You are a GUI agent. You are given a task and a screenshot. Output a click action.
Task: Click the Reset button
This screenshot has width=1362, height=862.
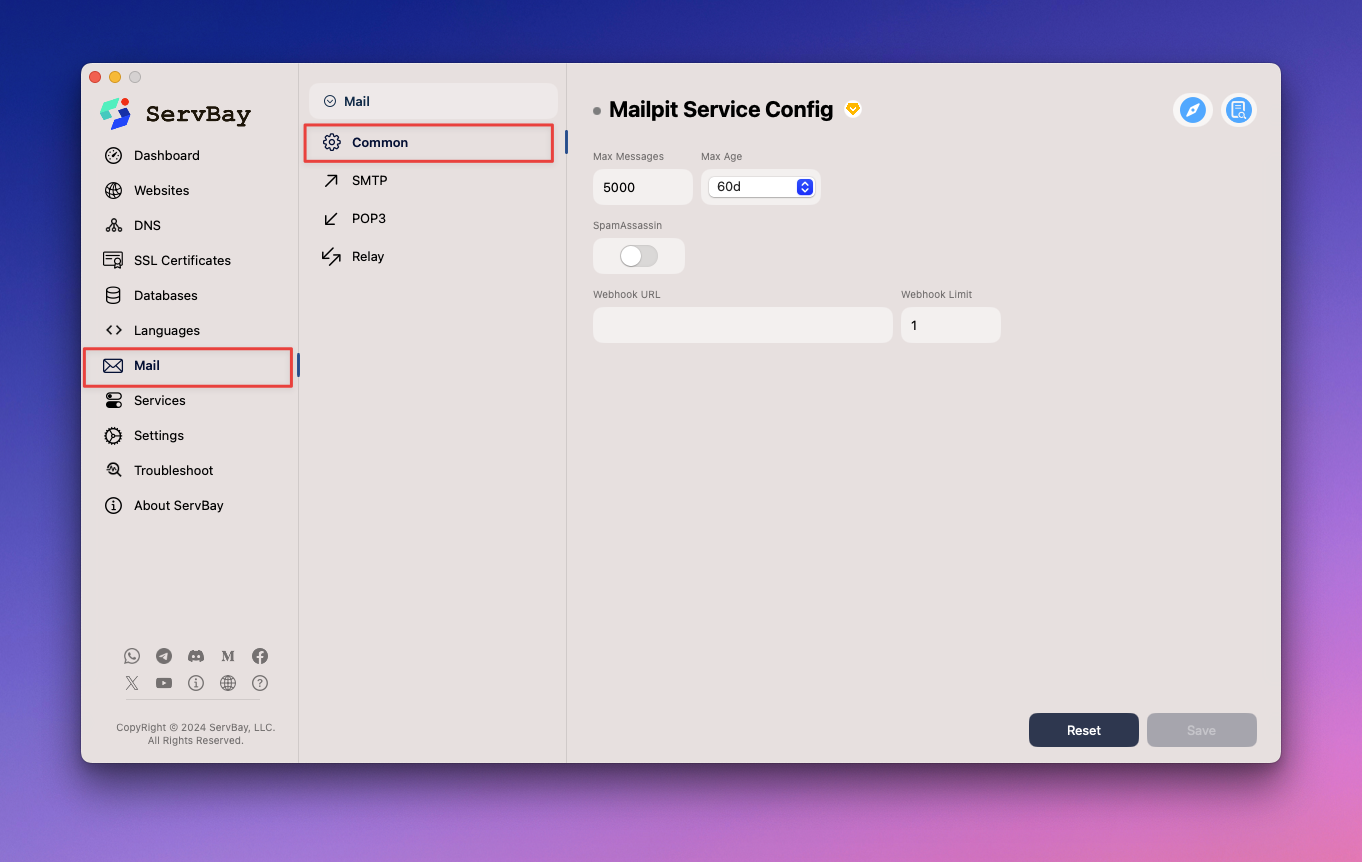click(x=1084, y=730)
